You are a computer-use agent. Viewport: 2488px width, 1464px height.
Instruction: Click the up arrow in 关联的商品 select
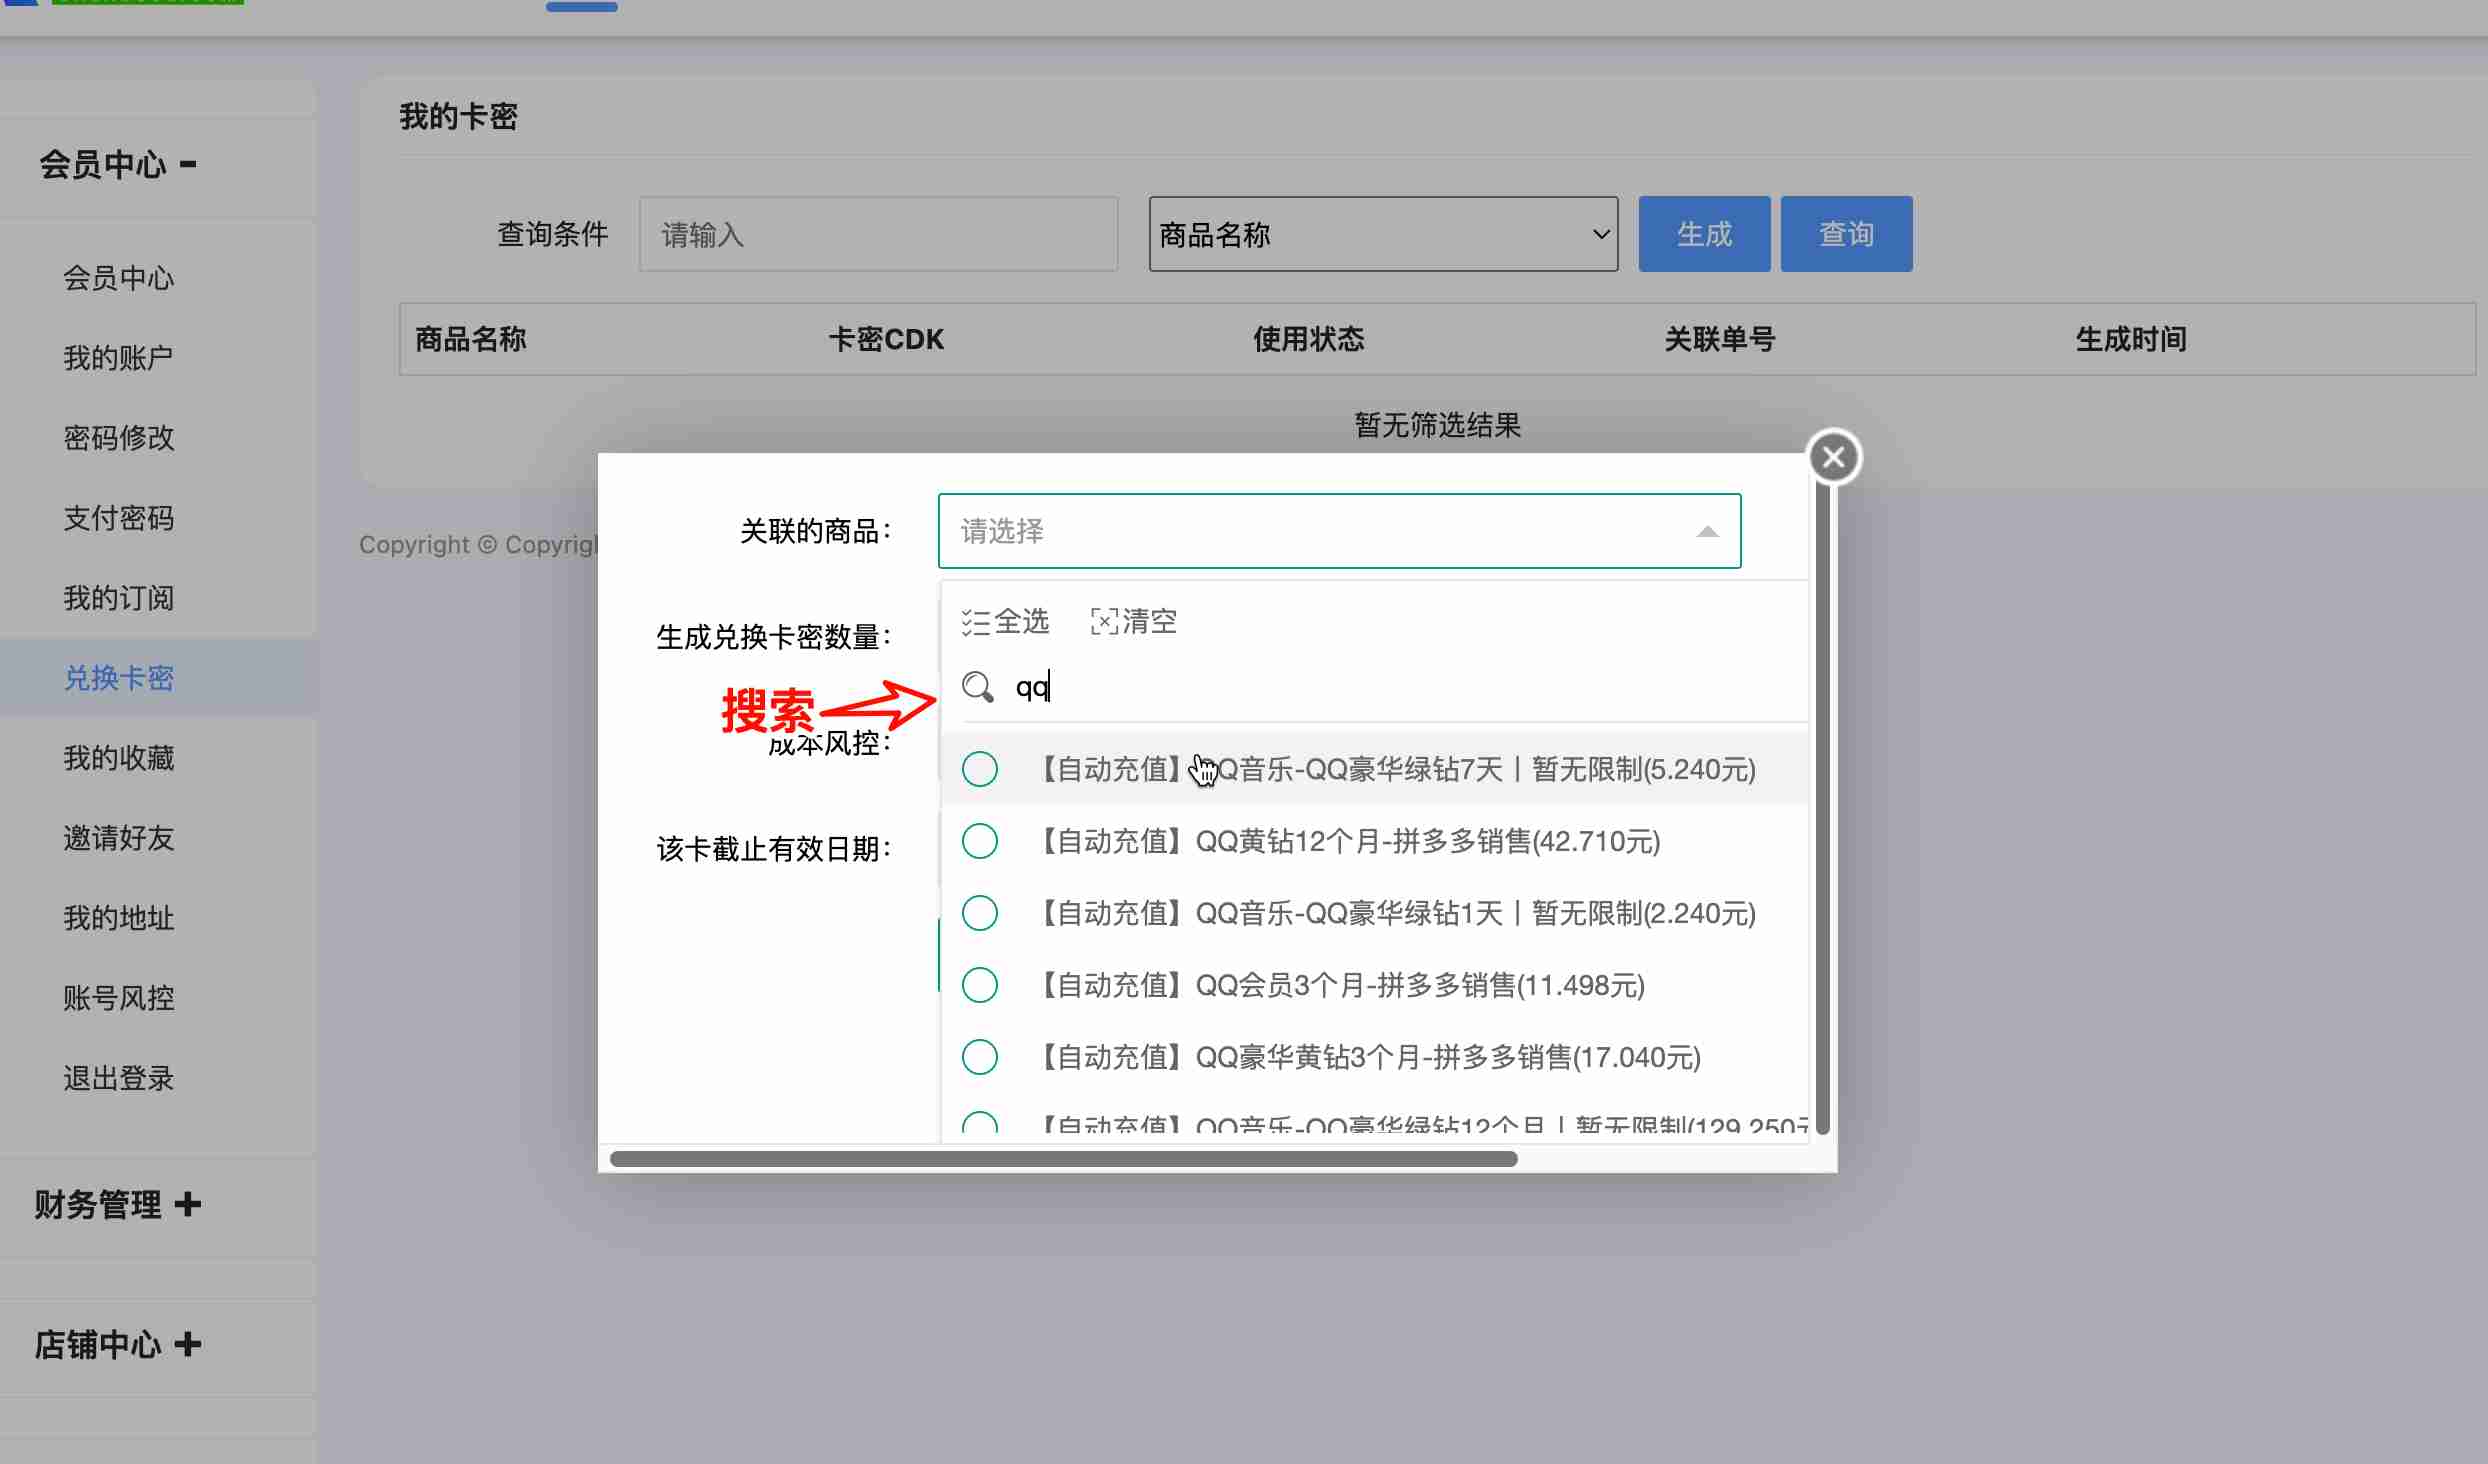[1707, 532]
